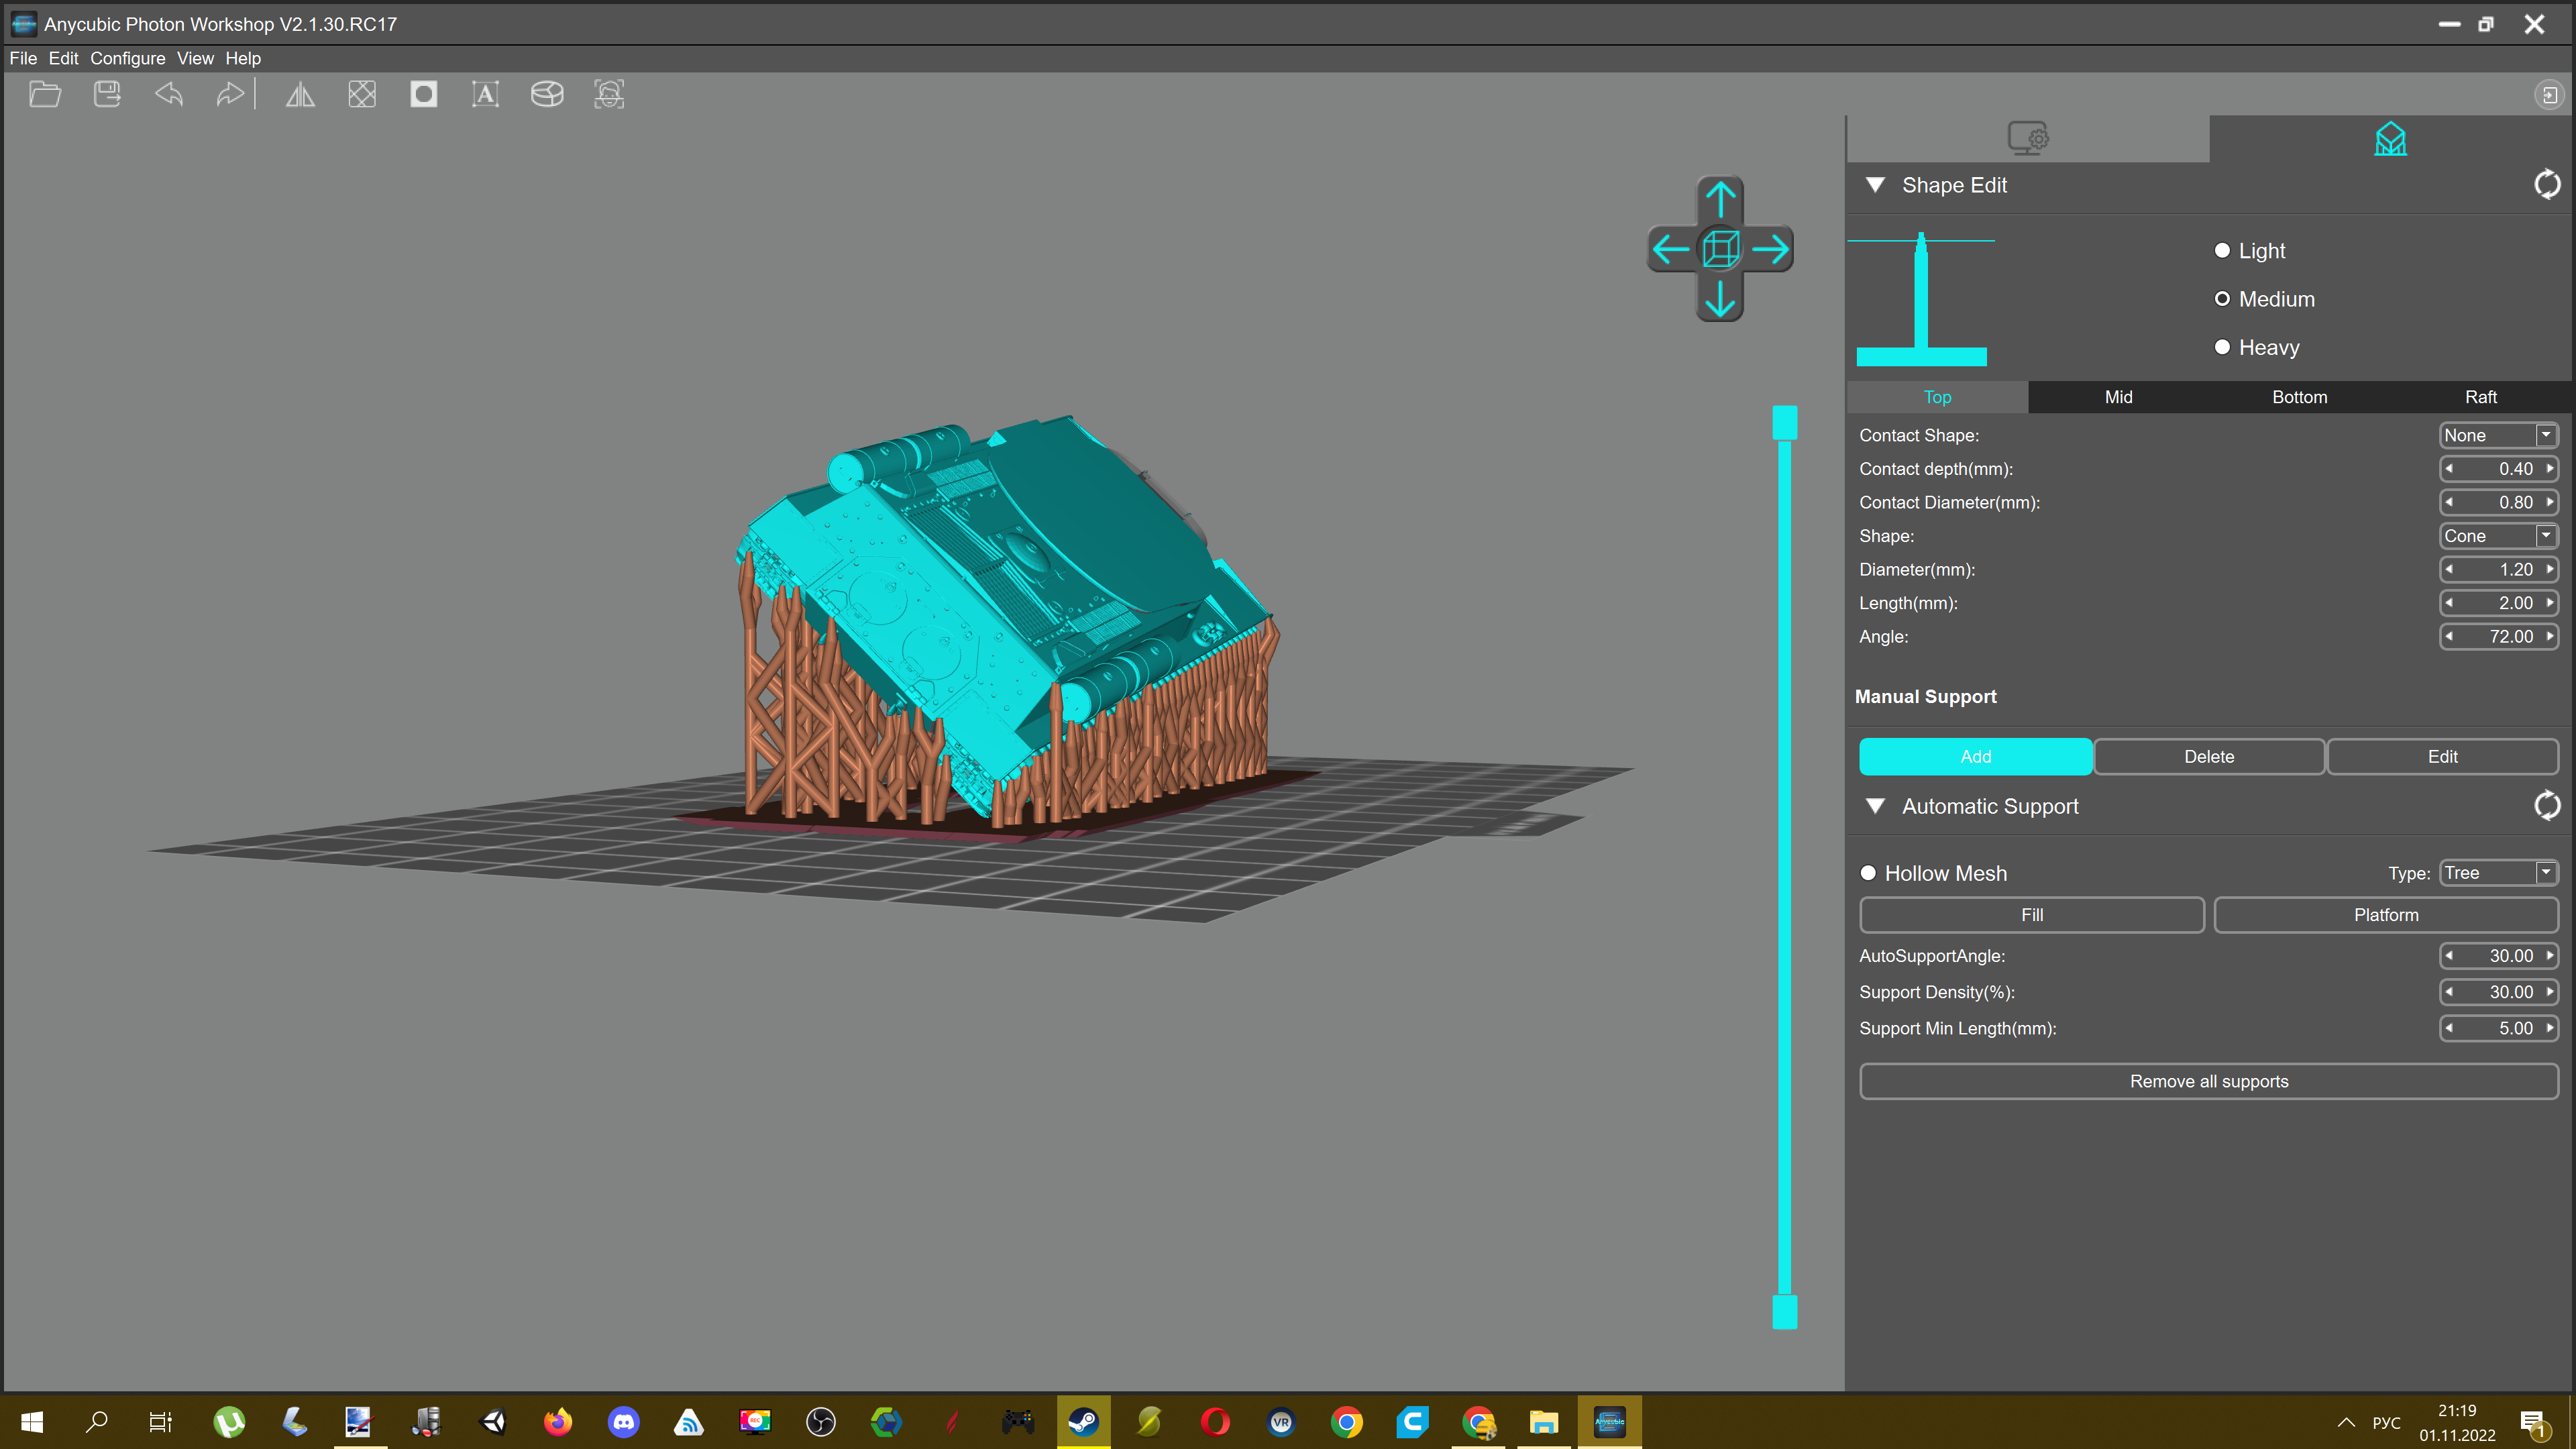Click the view cube center icon
The height and width of the screenshot is (1449, 2576).
click(1720, 249)
